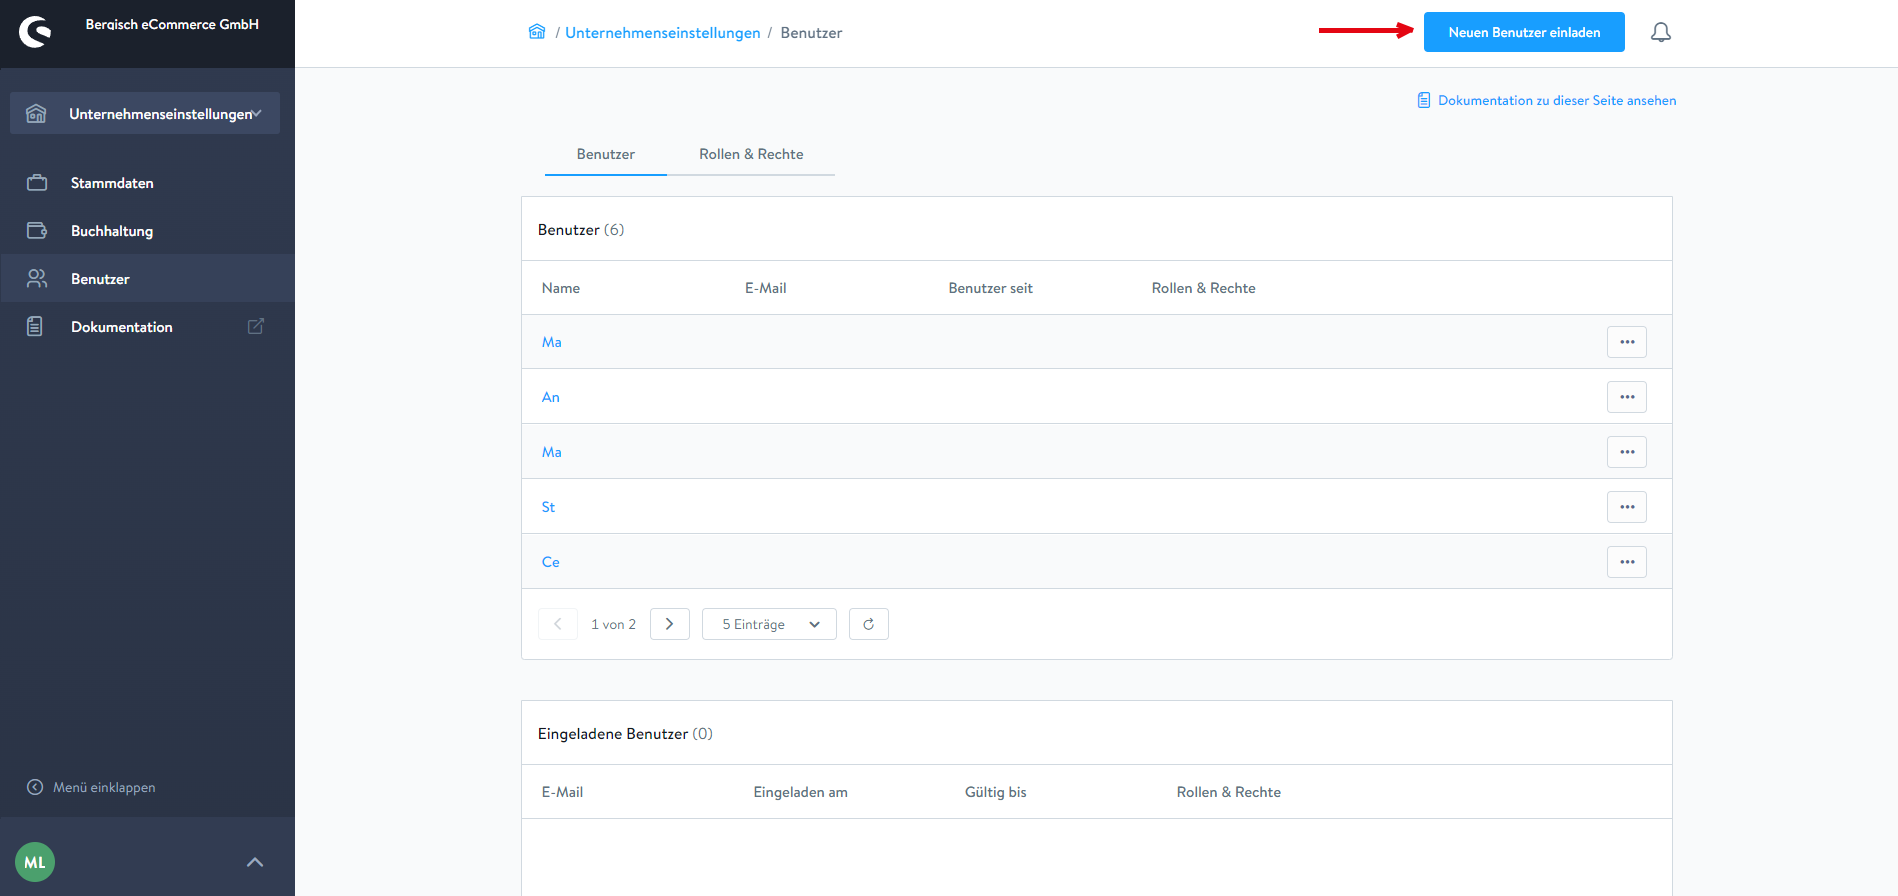
Task: Open three-dots menu for user St
Action: coord(1626,507)
